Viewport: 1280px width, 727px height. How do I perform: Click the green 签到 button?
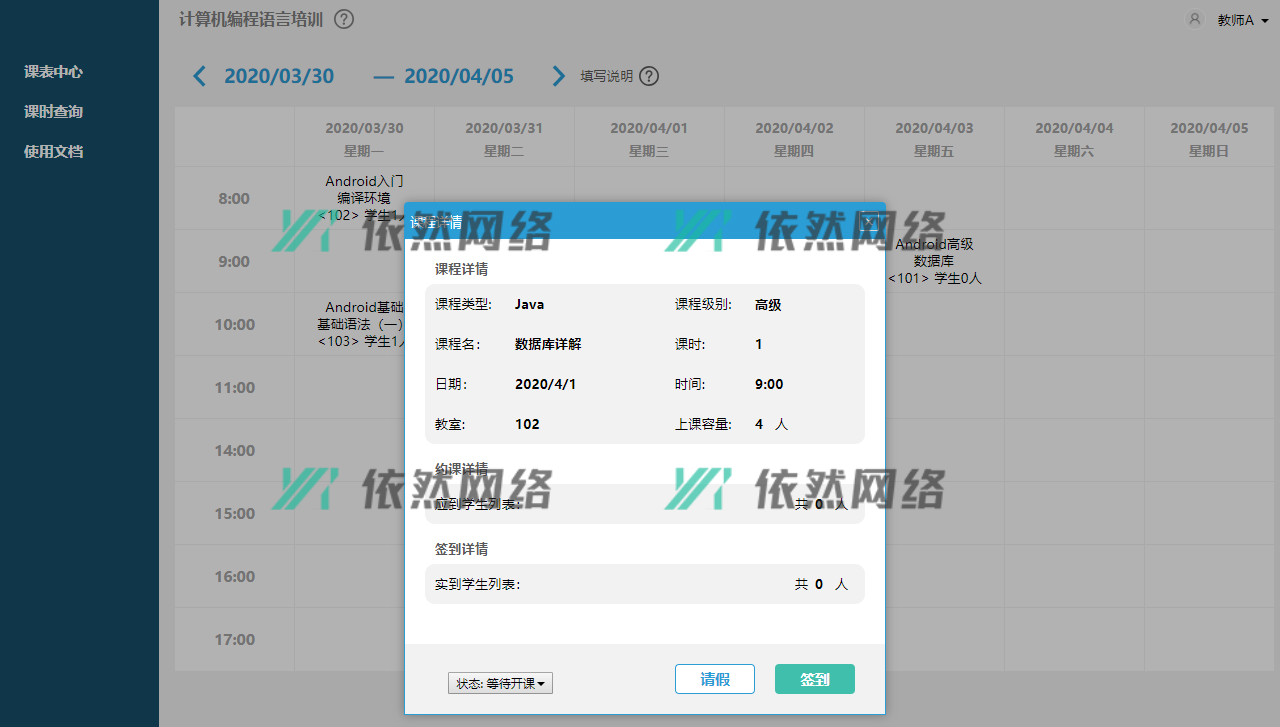[815, 679]
